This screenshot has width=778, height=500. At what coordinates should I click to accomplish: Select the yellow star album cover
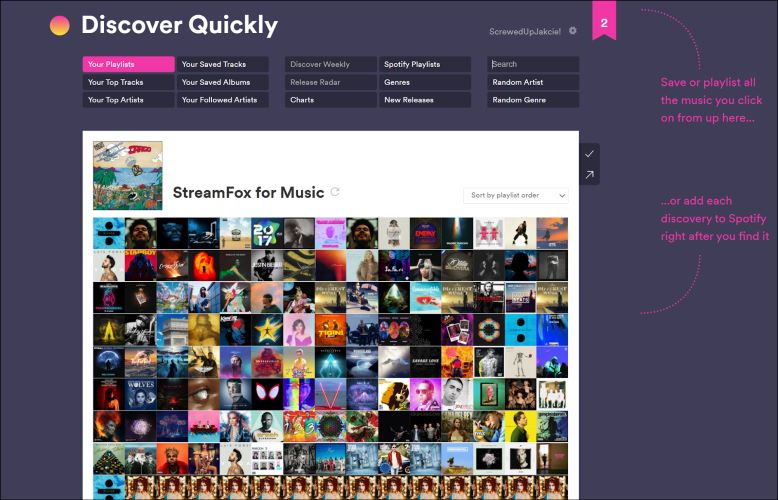tap(267, 330)
